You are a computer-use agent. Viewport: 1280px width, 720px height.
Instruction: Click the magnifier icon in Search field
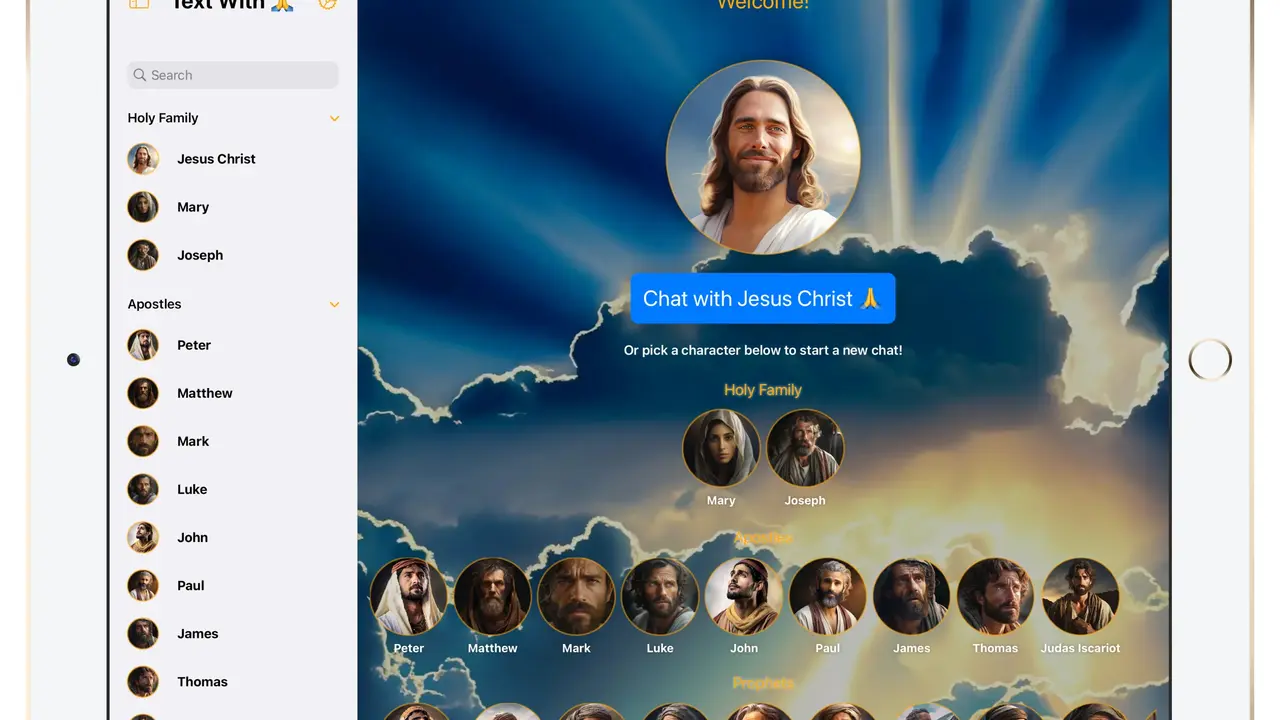click(140, 75)
